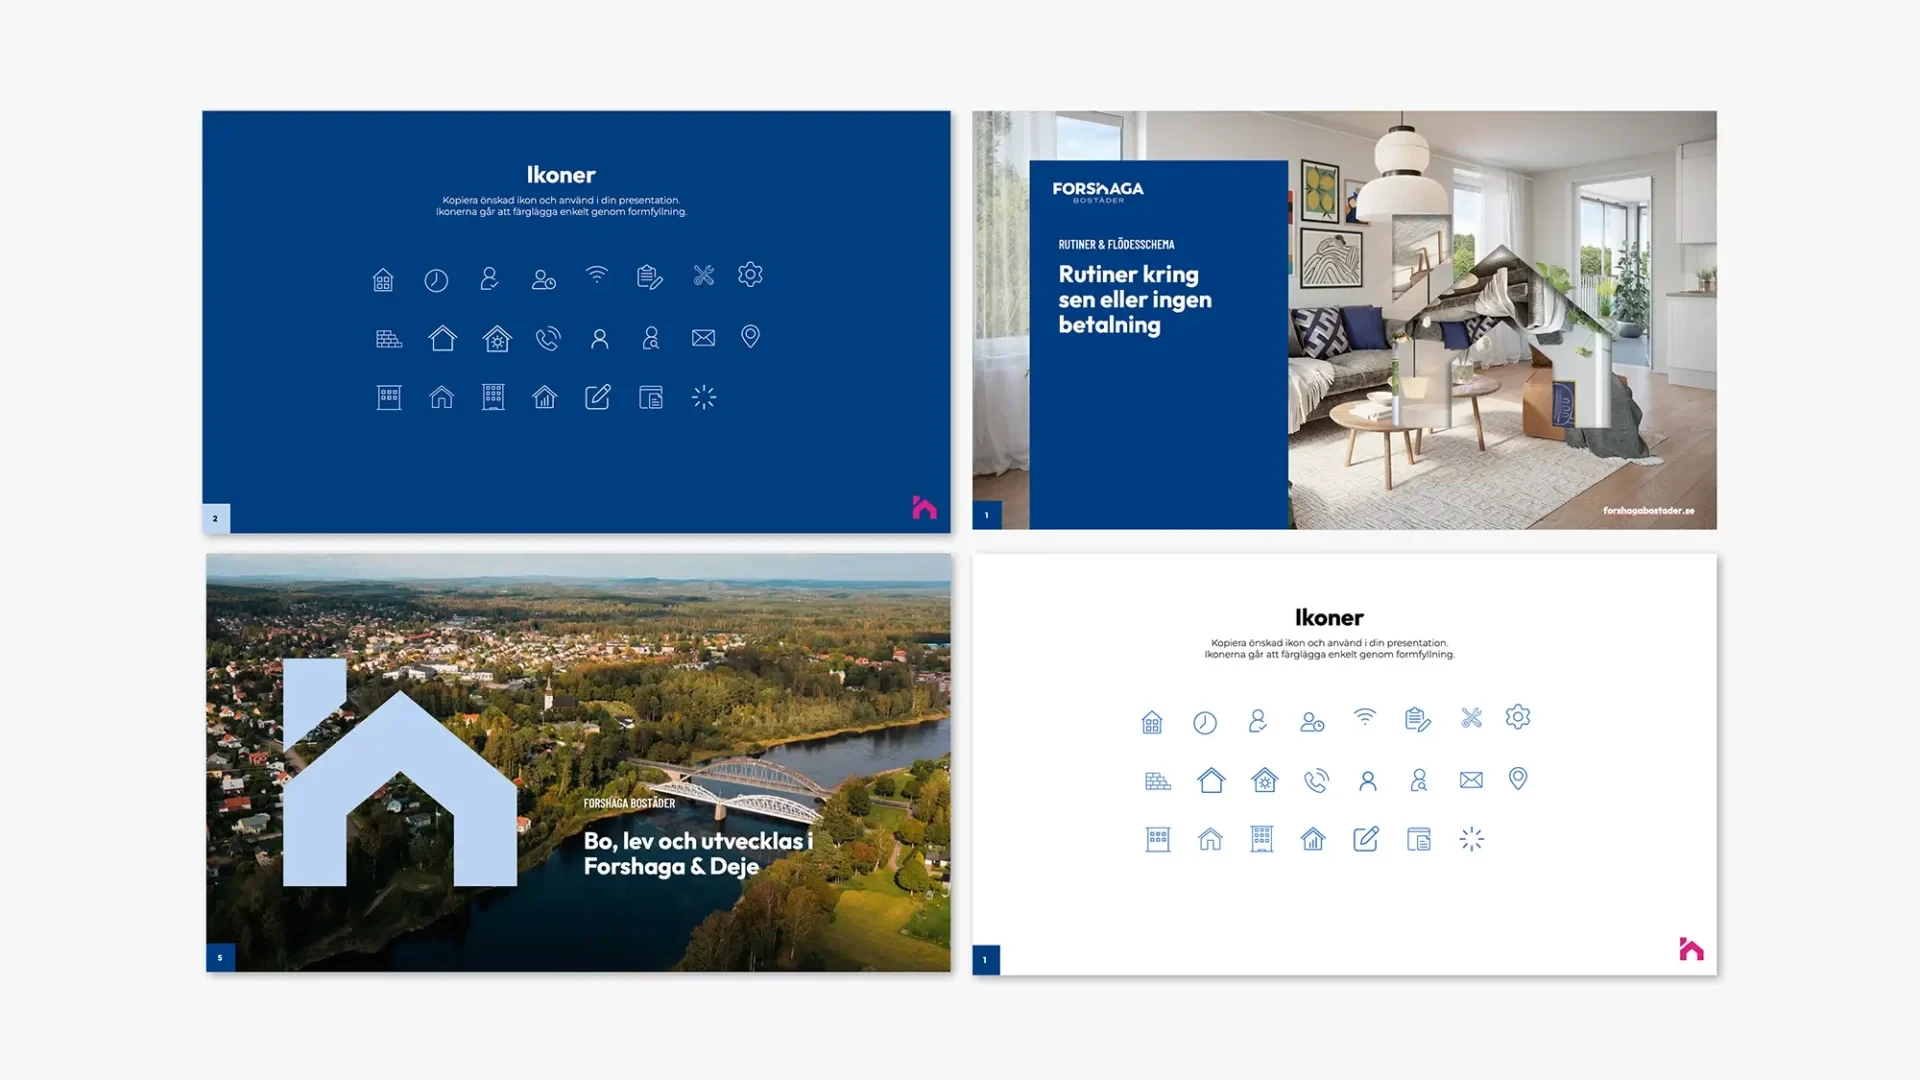Choose the phone call icon on the white slide
This screenshot has width=1920, height=1080.
pyautogui.click(x=1316, y=781)
